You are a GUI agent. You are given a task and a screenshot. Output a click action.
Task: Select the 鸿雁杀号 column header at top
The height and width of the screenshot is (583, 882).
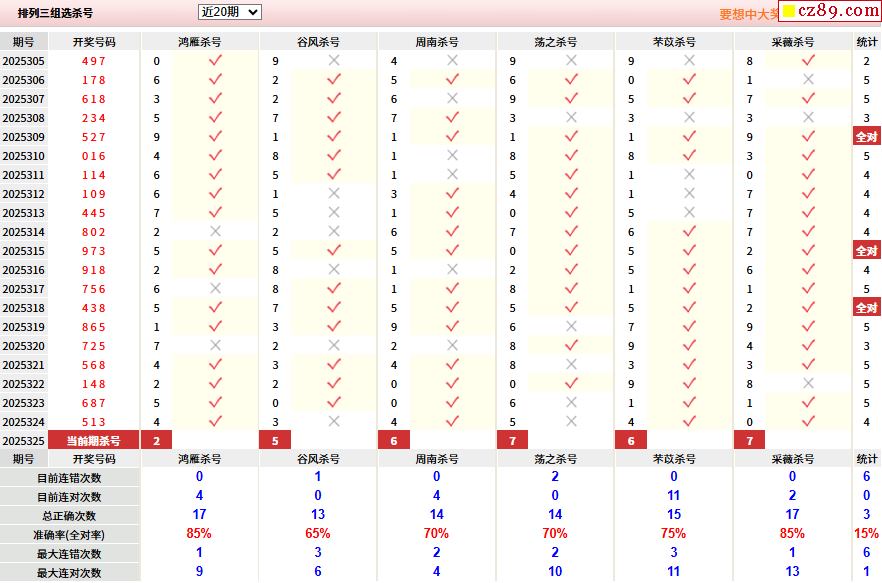[200, 42]
